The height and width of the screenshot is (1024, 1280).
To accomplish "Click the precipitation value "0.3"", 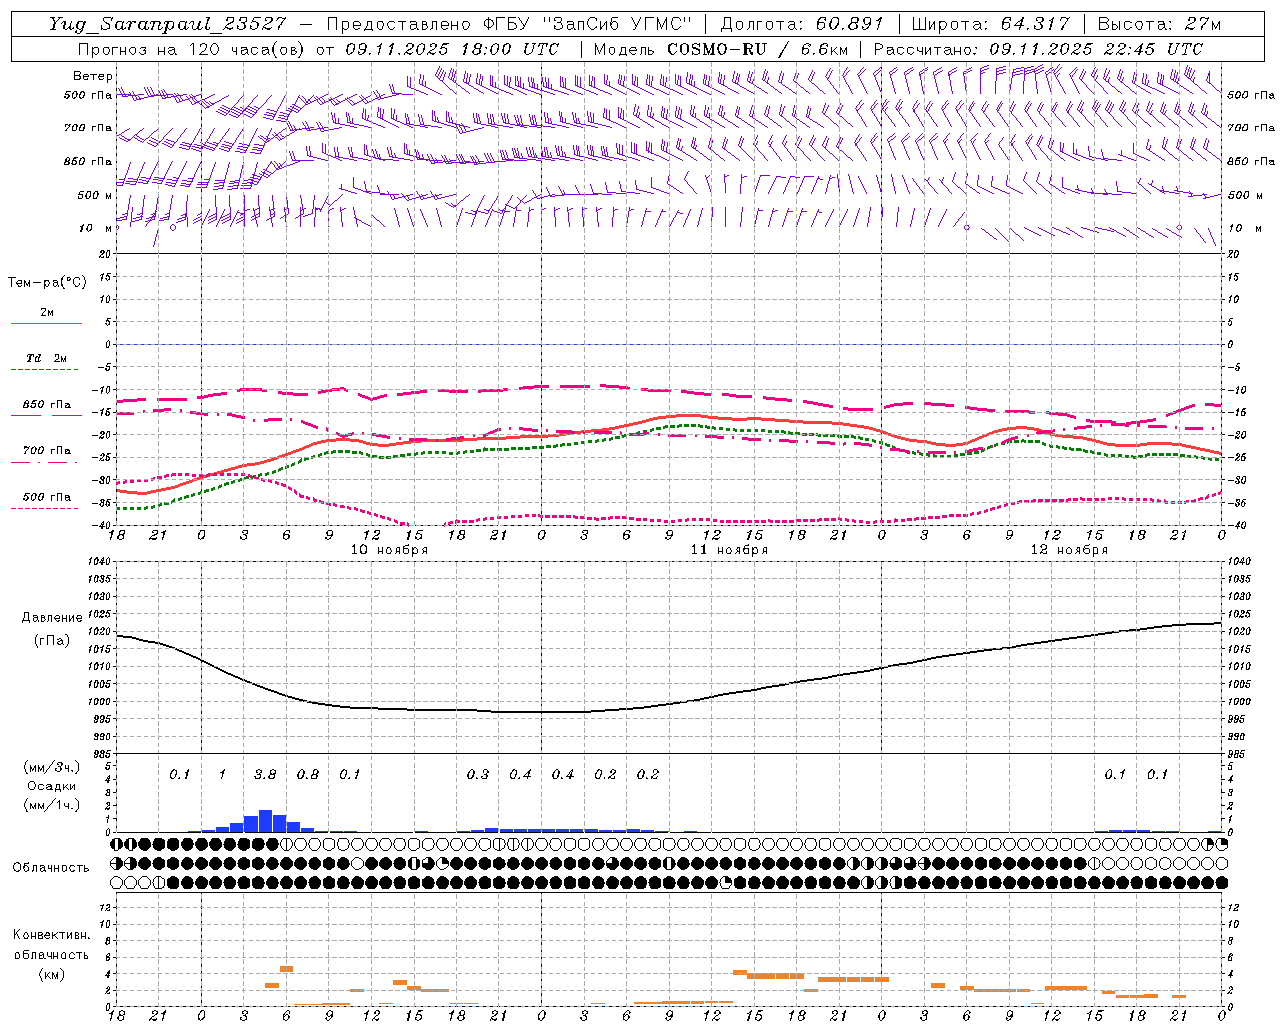I will coord(478,775).
